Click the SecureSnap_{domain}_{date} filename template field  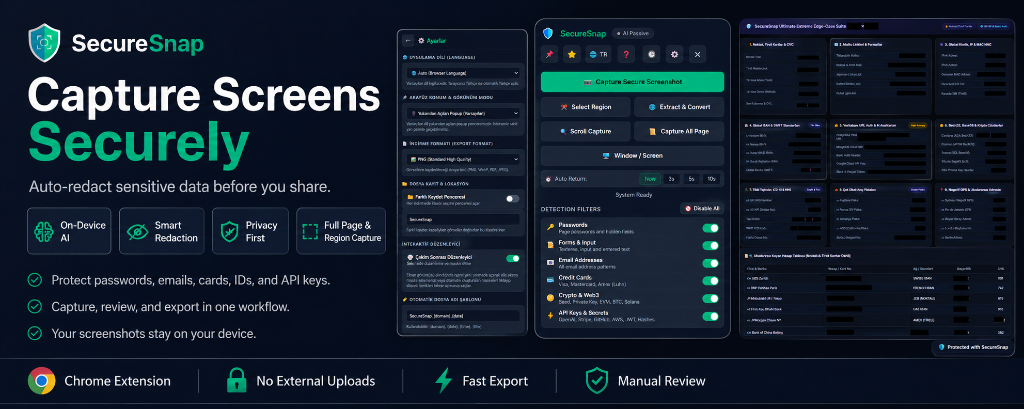pos(462,316)
